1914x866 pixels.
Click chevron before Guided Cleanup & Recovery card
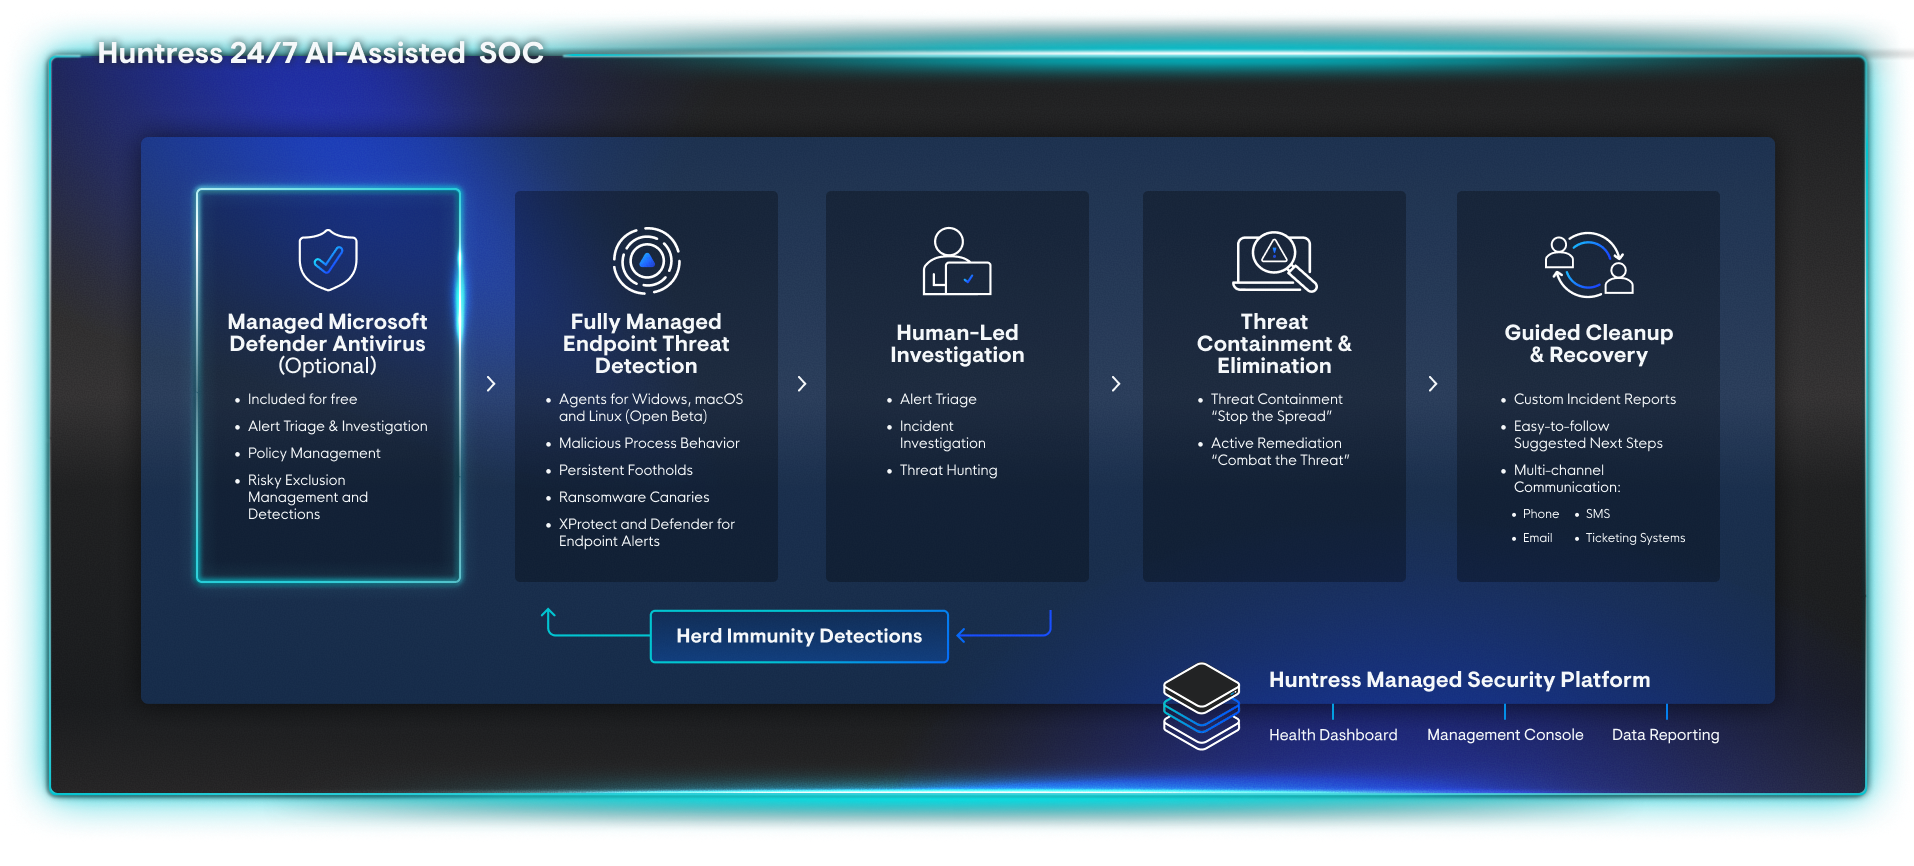point(1432,384)
